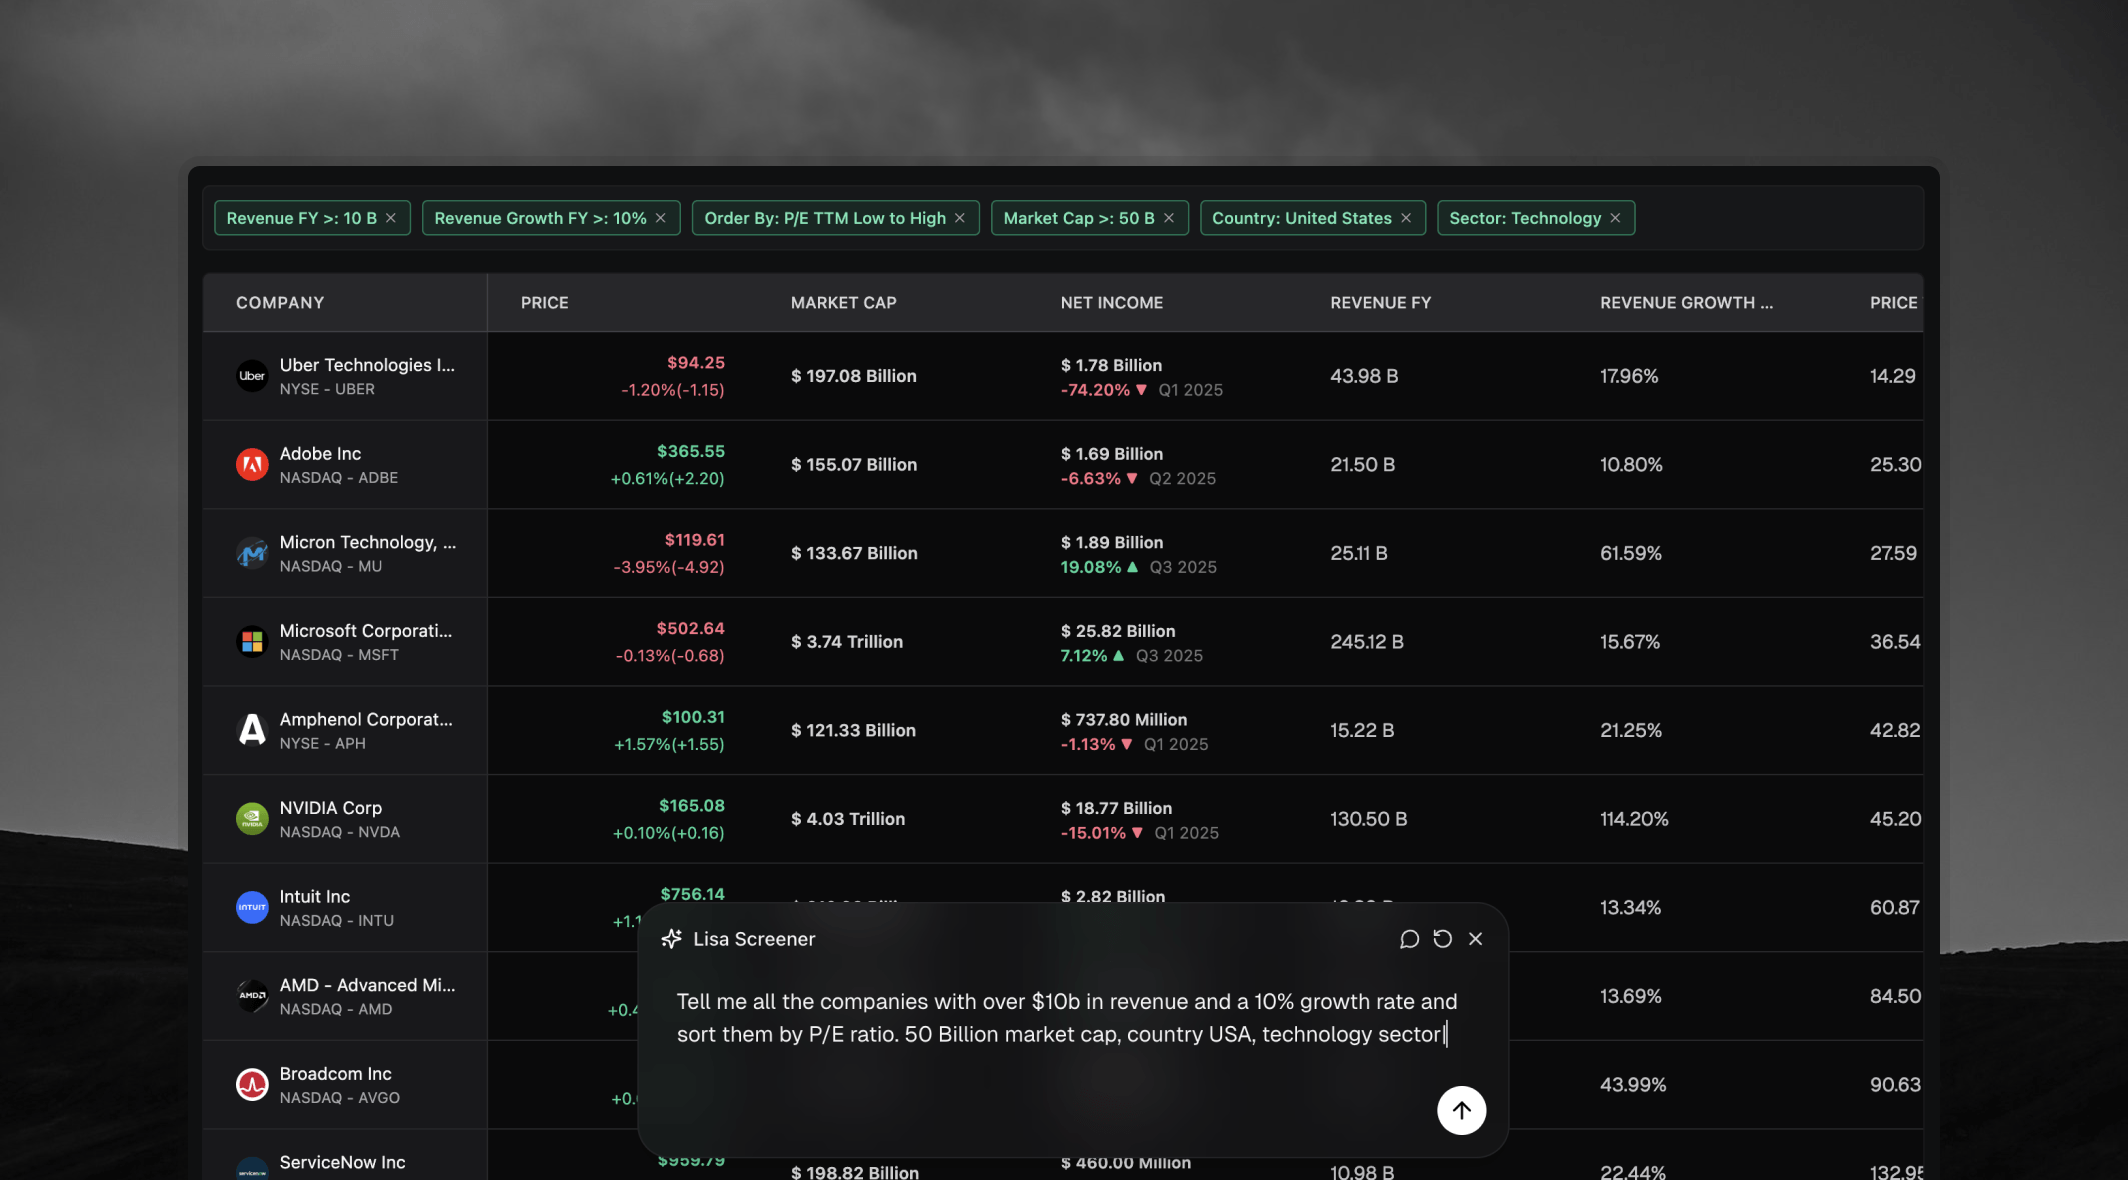The width and height of the screenshot is (2128, 1180).
Task: Click the Uber company logo
Action: [x=252, y=376]
